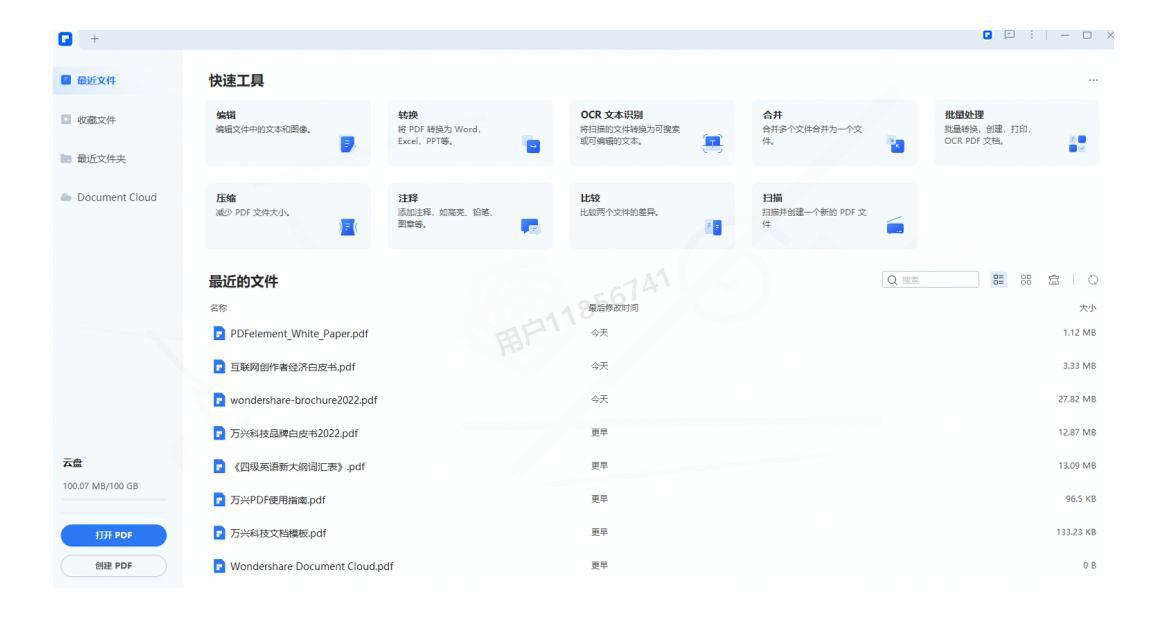This screenshot has height=619, width=1168.
Task: Open PDFelement_White_Paper.pdf from the list
Action: pos(299,334)
